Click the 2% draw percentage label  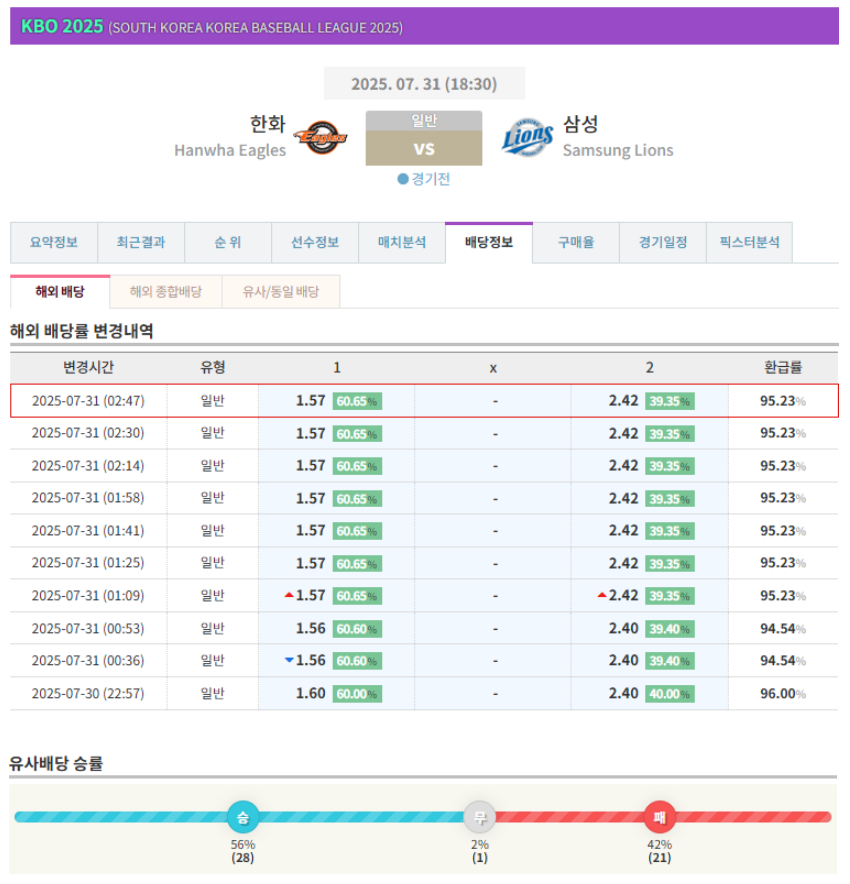(x=480, y=845)
